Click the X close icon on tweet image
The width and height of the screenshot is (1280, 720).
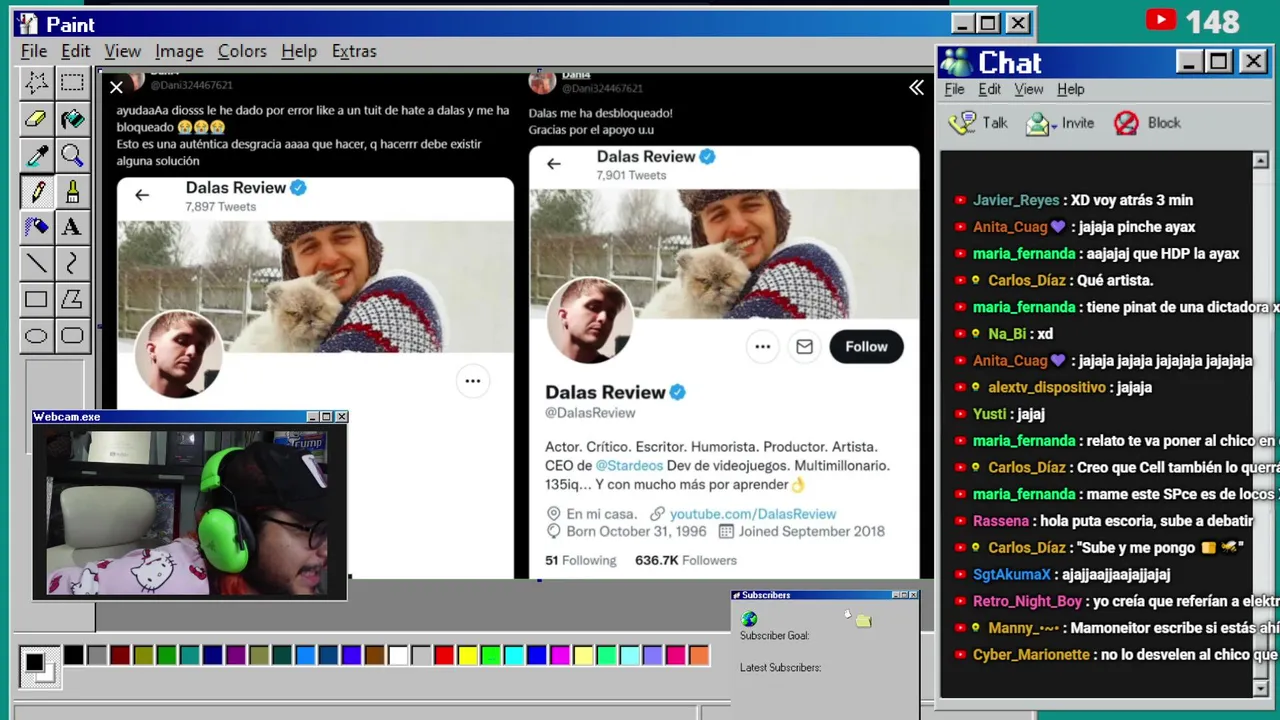point(116,88)
